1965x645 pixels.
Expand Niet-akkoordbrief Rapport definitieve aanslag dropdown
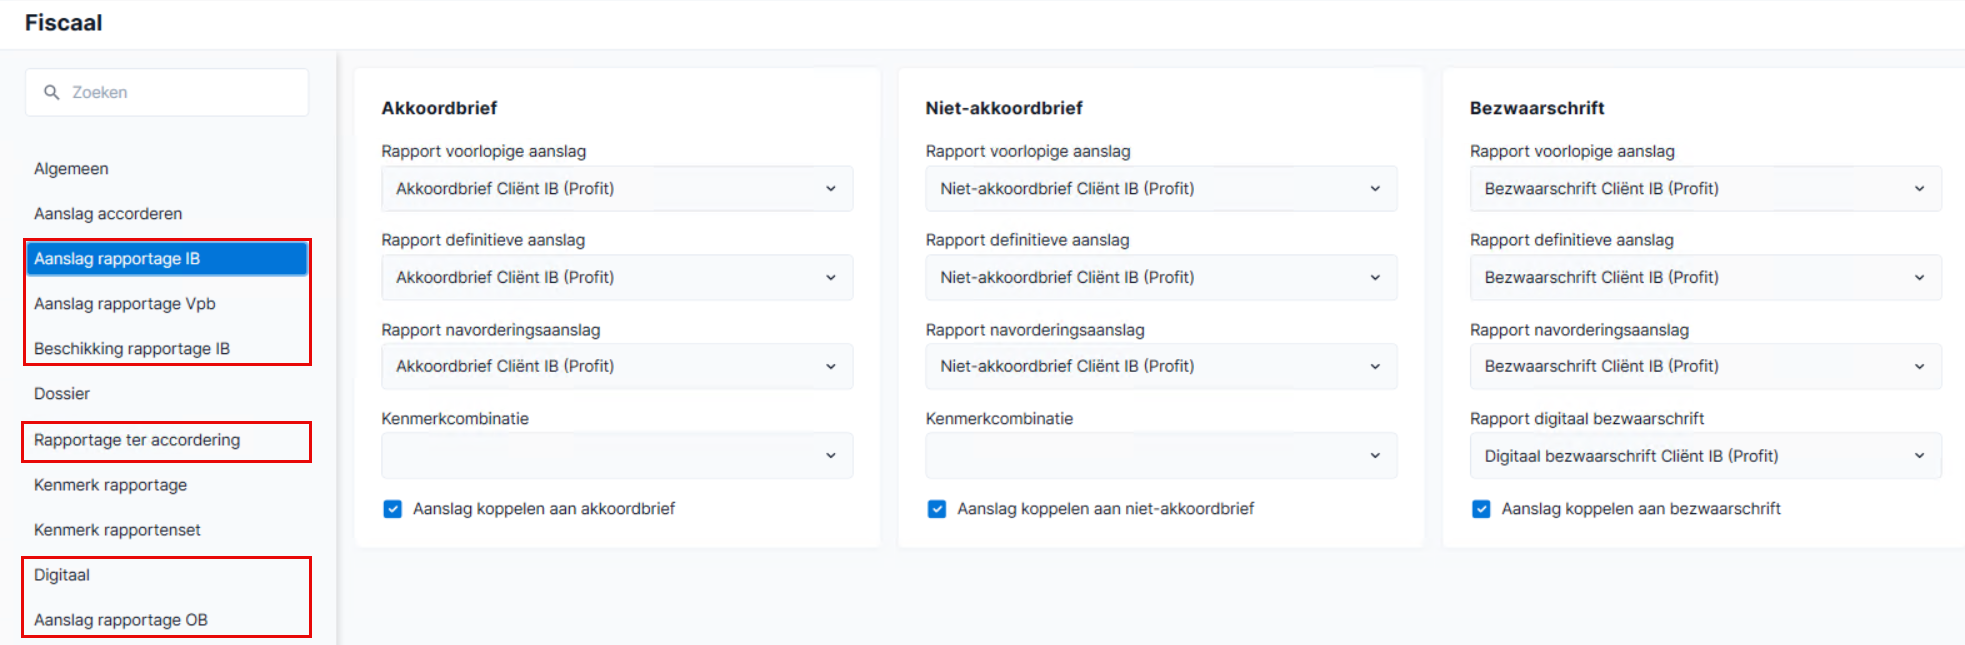[1161, 277]
